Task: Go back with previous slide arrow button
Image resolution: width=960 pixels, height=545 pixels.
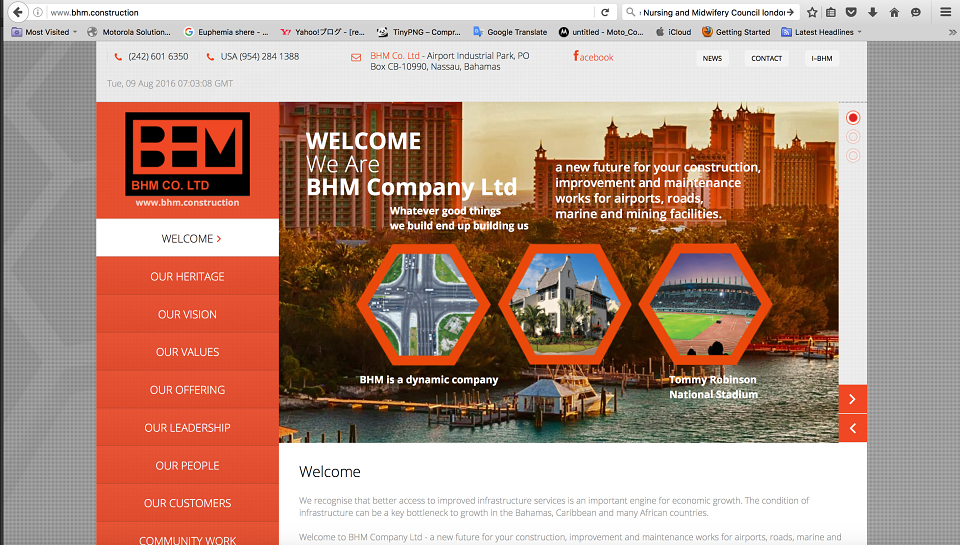Action: click(852, 428)
